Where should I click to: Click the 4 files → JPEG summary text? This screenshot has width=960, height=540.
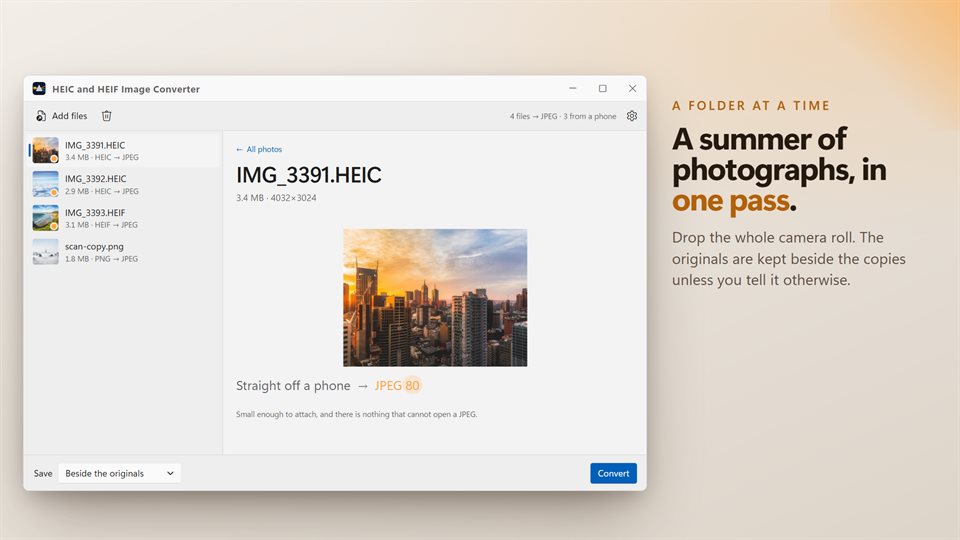563,116
